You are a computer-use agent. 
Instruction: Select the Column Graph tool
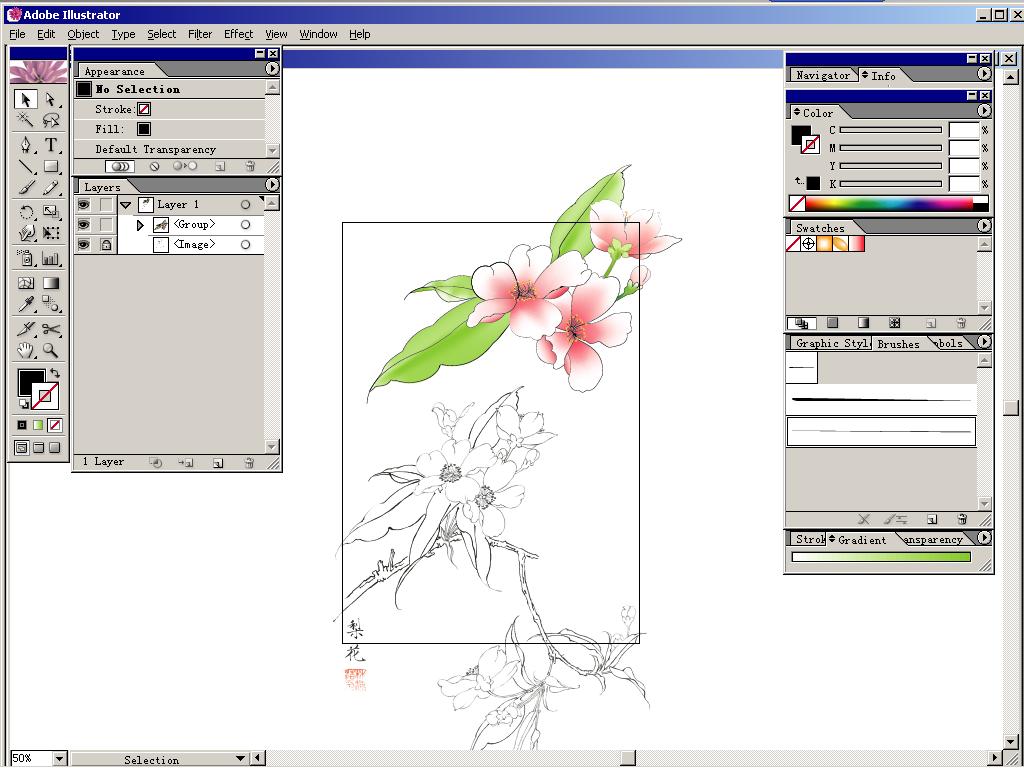[x=51, y=258]
